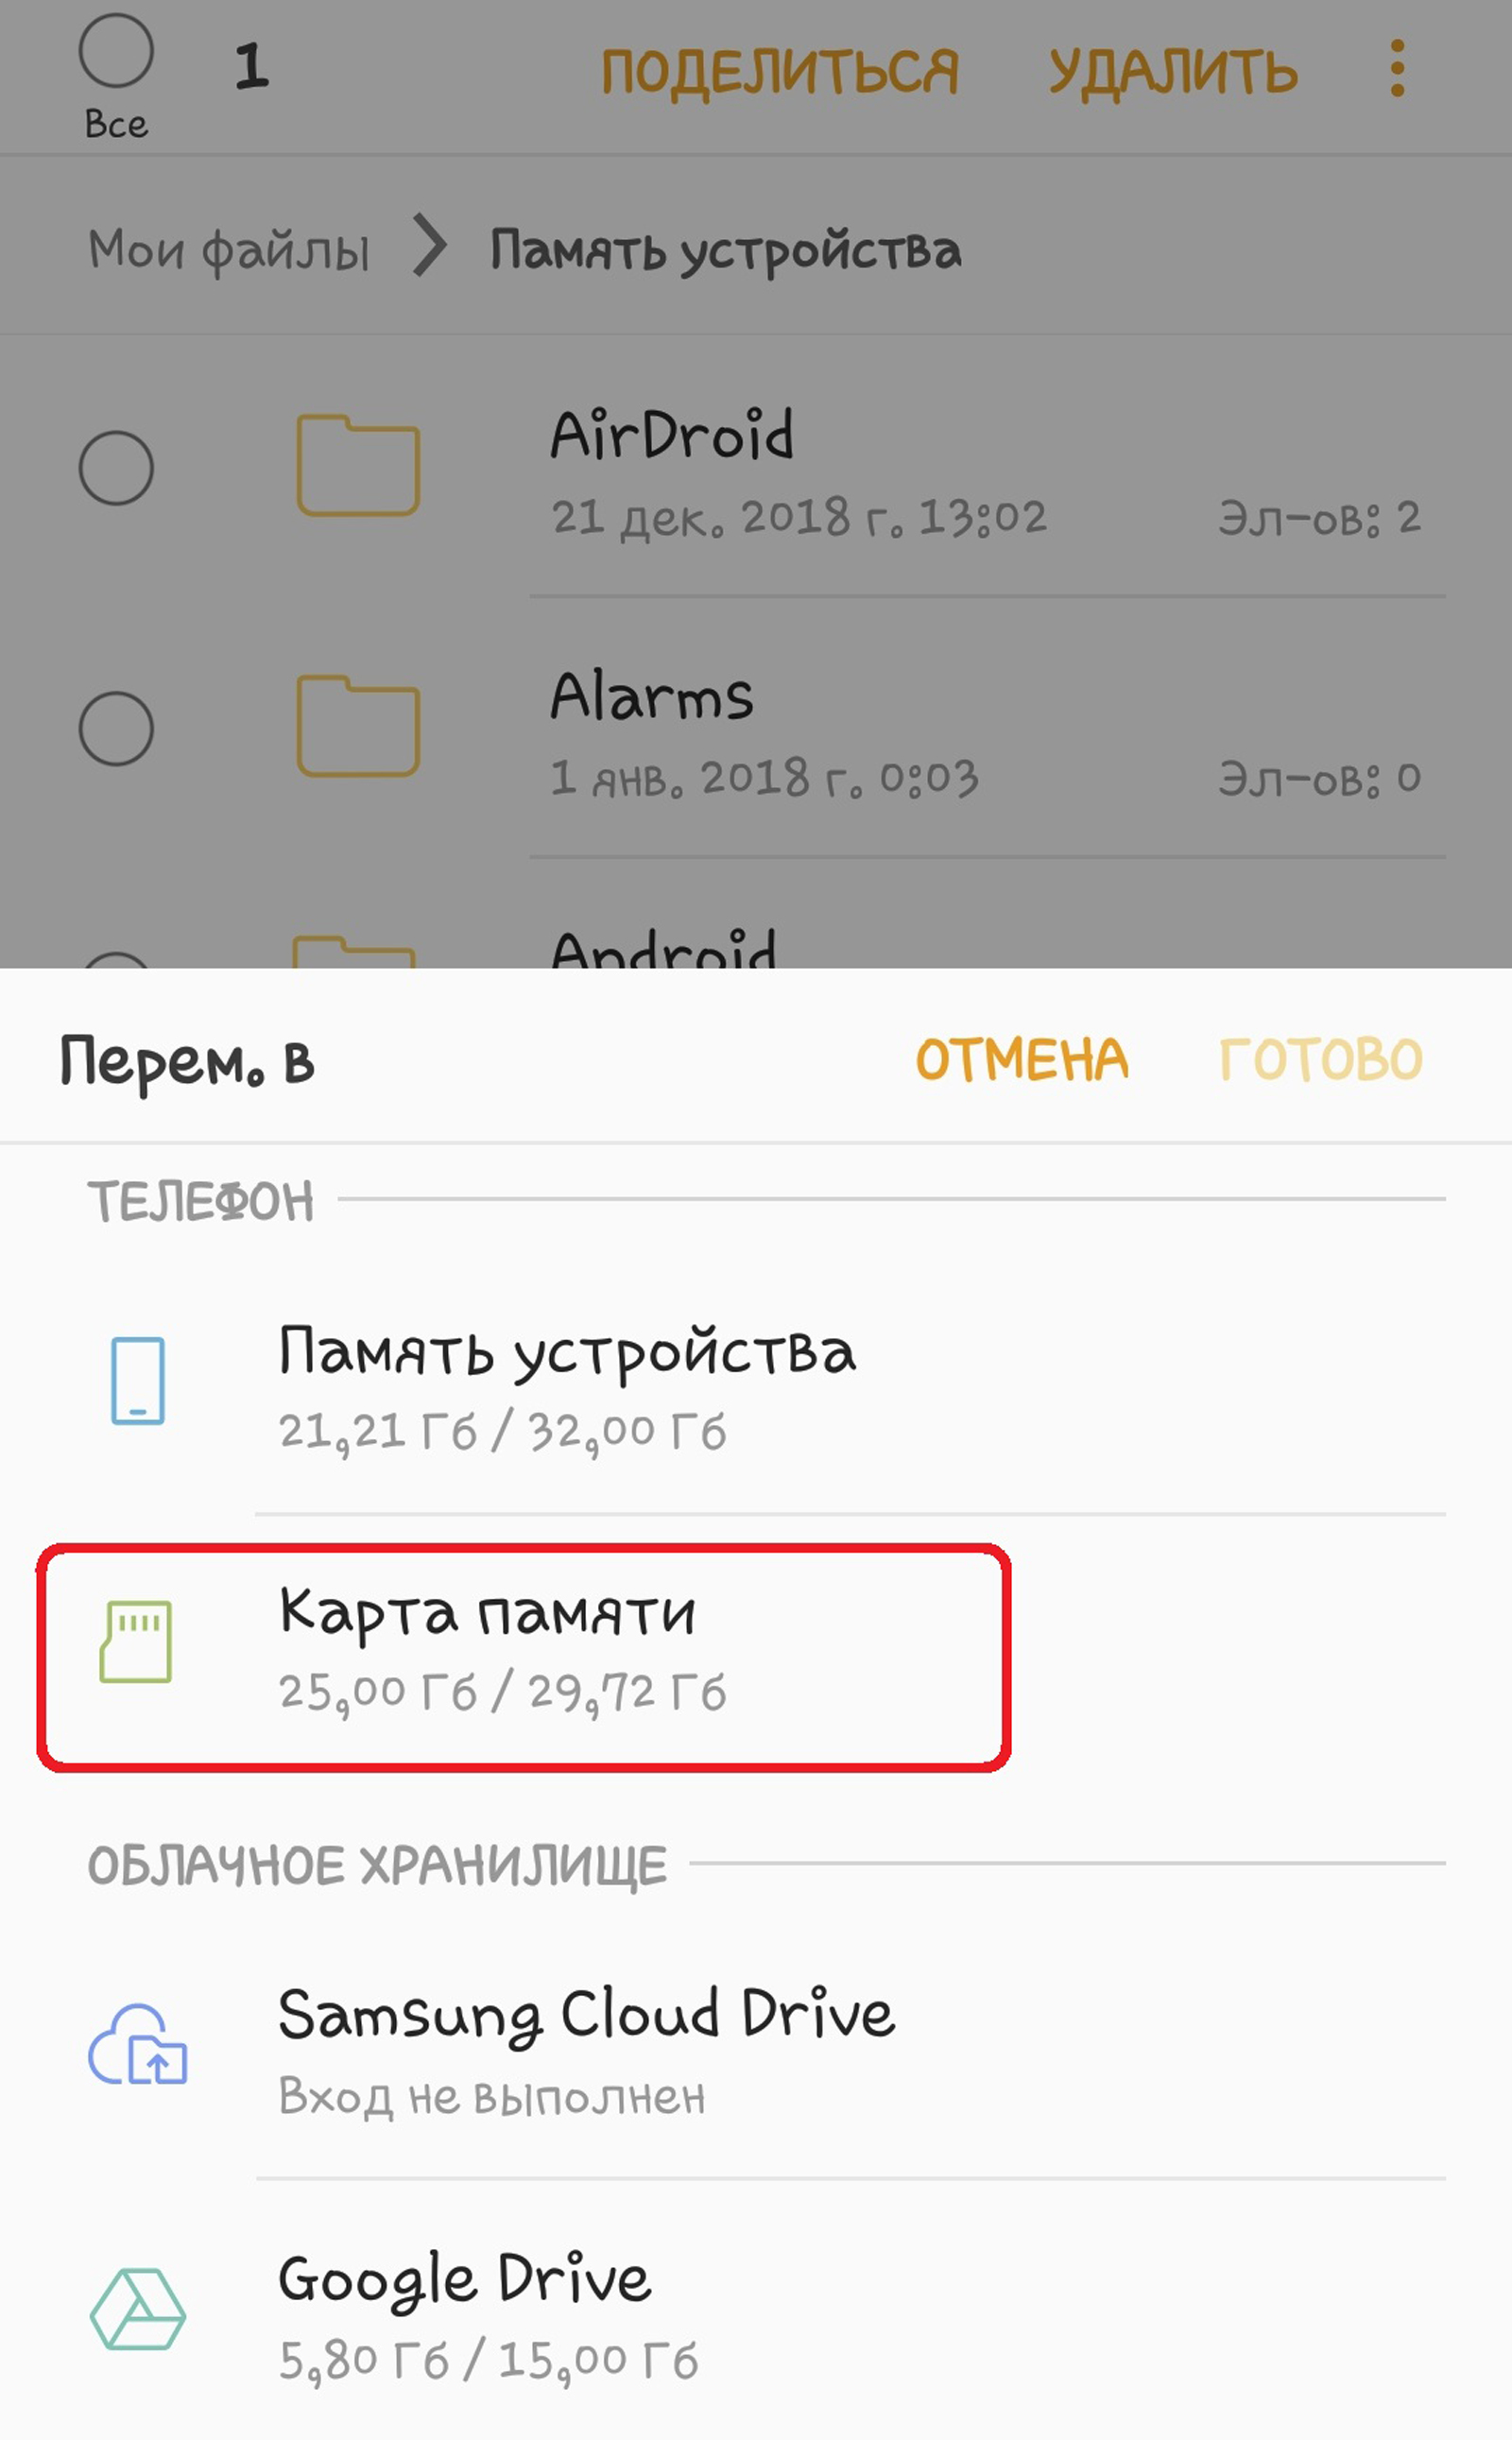The width and height of the screenshot is (1512, 2440).
Task: Select the AirDroid folder radio circle
Action: click(116, 467)
